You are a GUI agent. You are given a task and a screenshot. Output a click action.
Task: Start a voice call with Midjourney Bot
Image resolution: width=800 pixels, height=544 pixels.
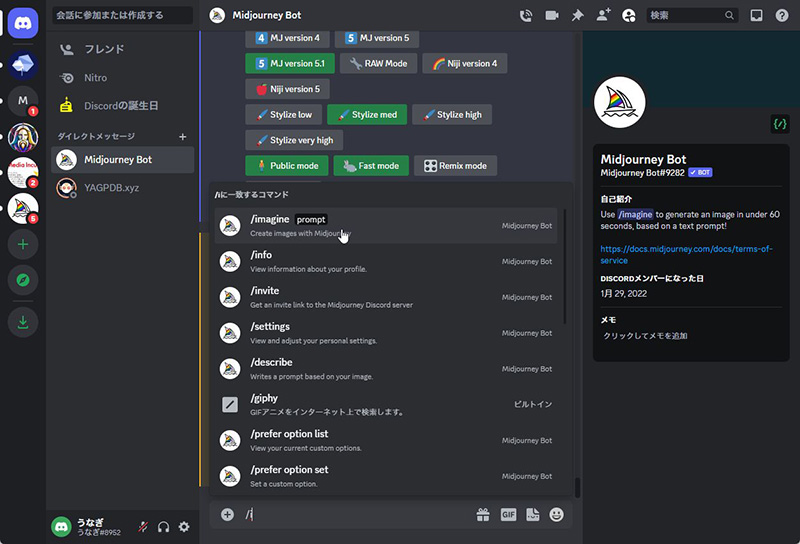tap(526, 15)
